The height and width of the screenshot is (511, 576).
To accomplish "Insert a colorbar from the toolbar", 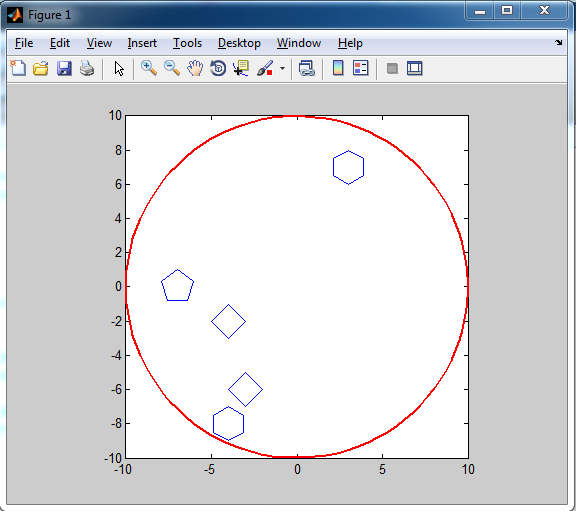I will [338, 68].
